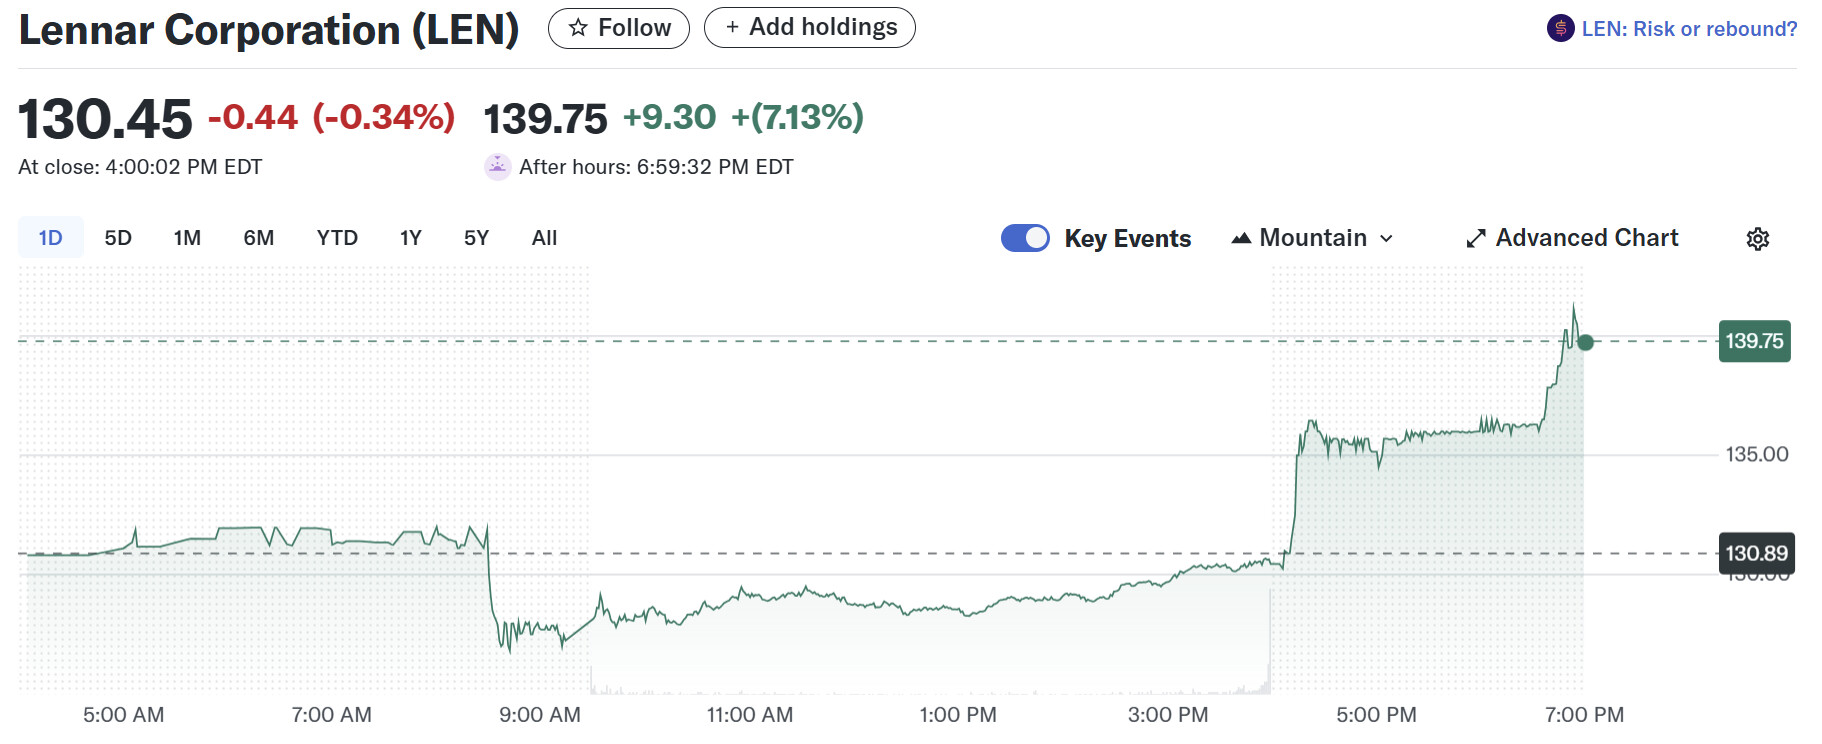Viewport: 1822px width, 744px height.
Task: Select the YTD range tab
Action: coord(337,238)
